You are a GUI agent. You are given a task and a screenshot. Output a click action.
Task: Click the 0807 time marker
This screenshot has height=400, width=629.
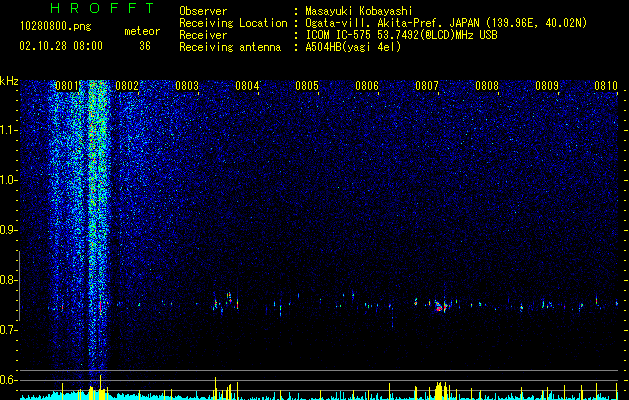click(x=427, y=86)
